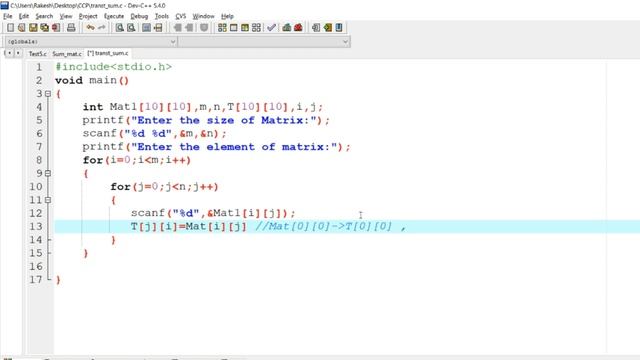The image size is (640, 360).
Task: Open the Execute menu
Action: [114, 16]
